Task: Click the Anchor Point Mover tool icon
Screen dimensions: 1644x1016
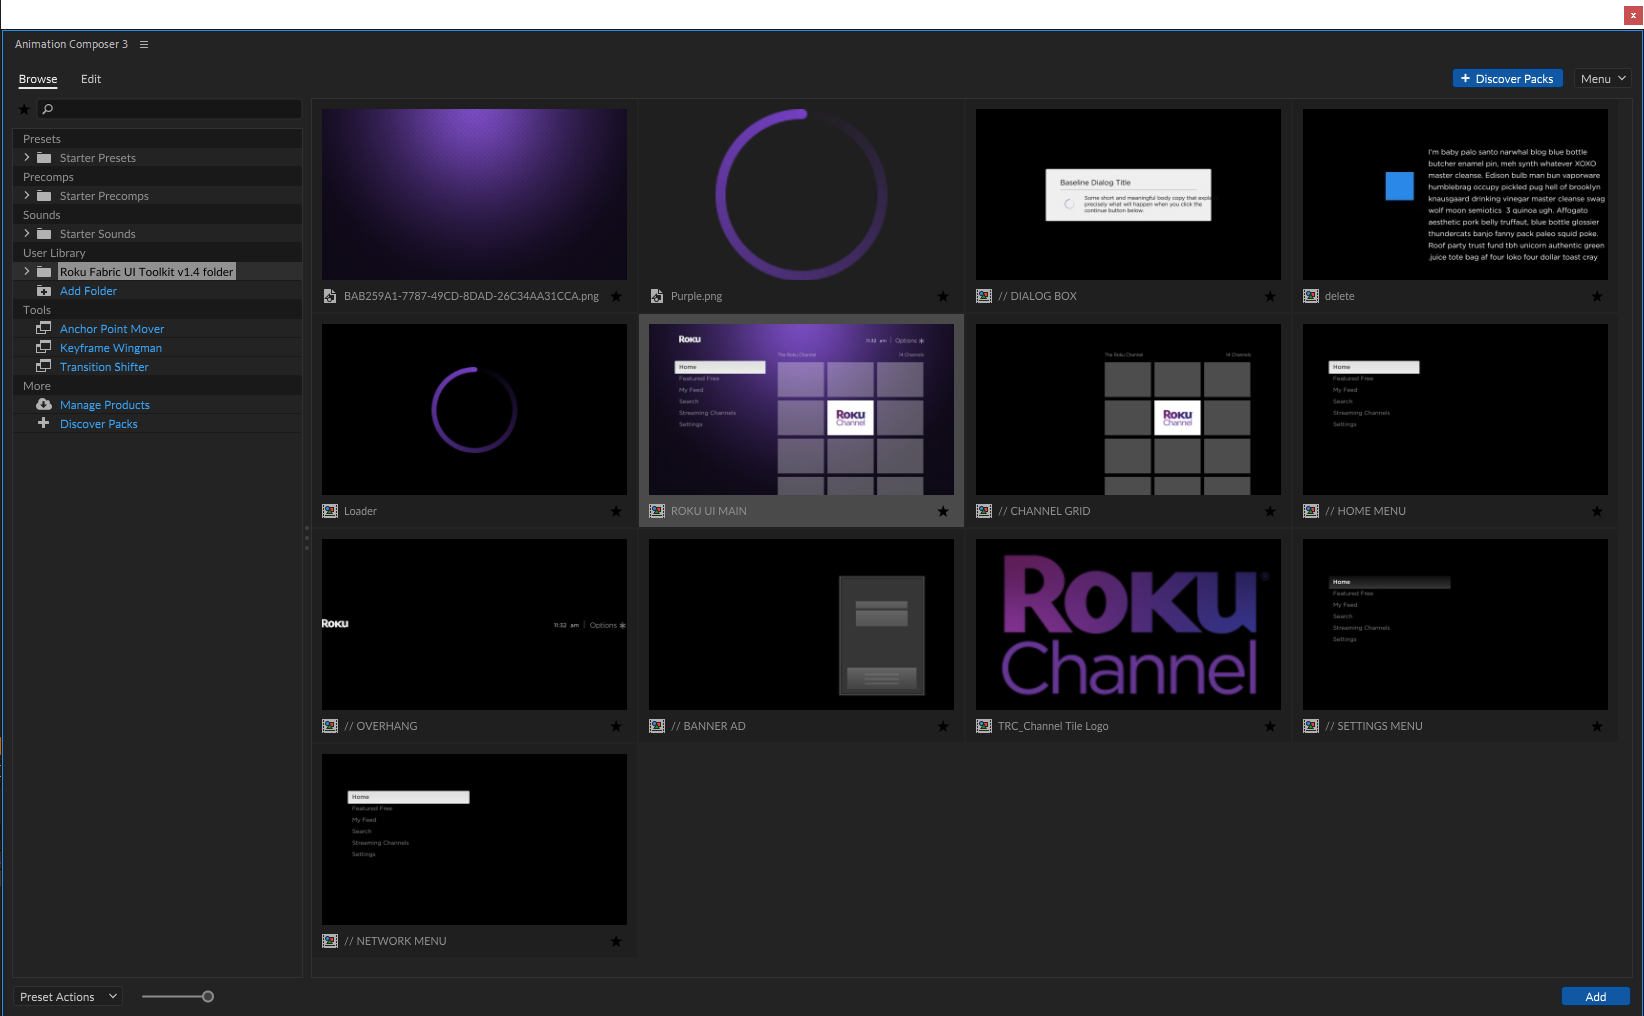Action: click(x=44, y=328)
